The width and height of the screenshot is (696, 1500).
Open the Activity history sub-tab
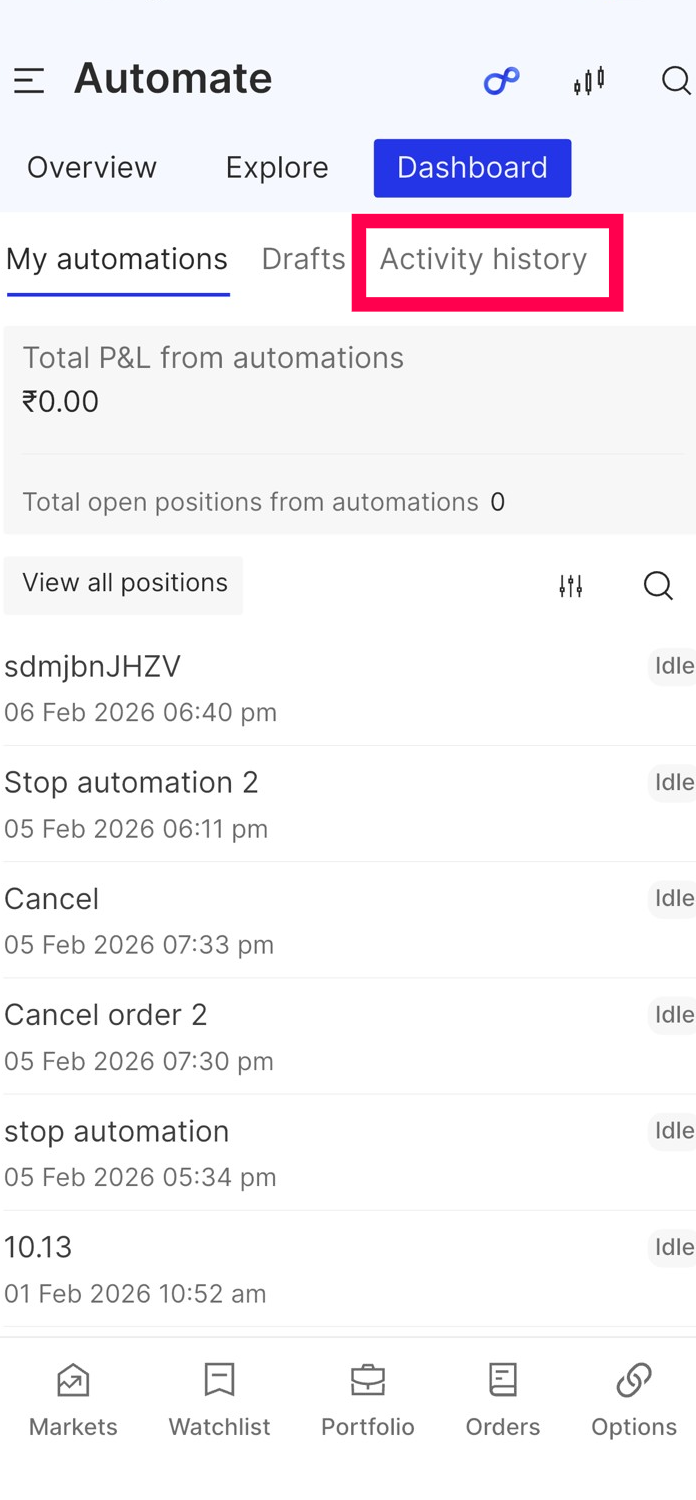tap(484, 260)
